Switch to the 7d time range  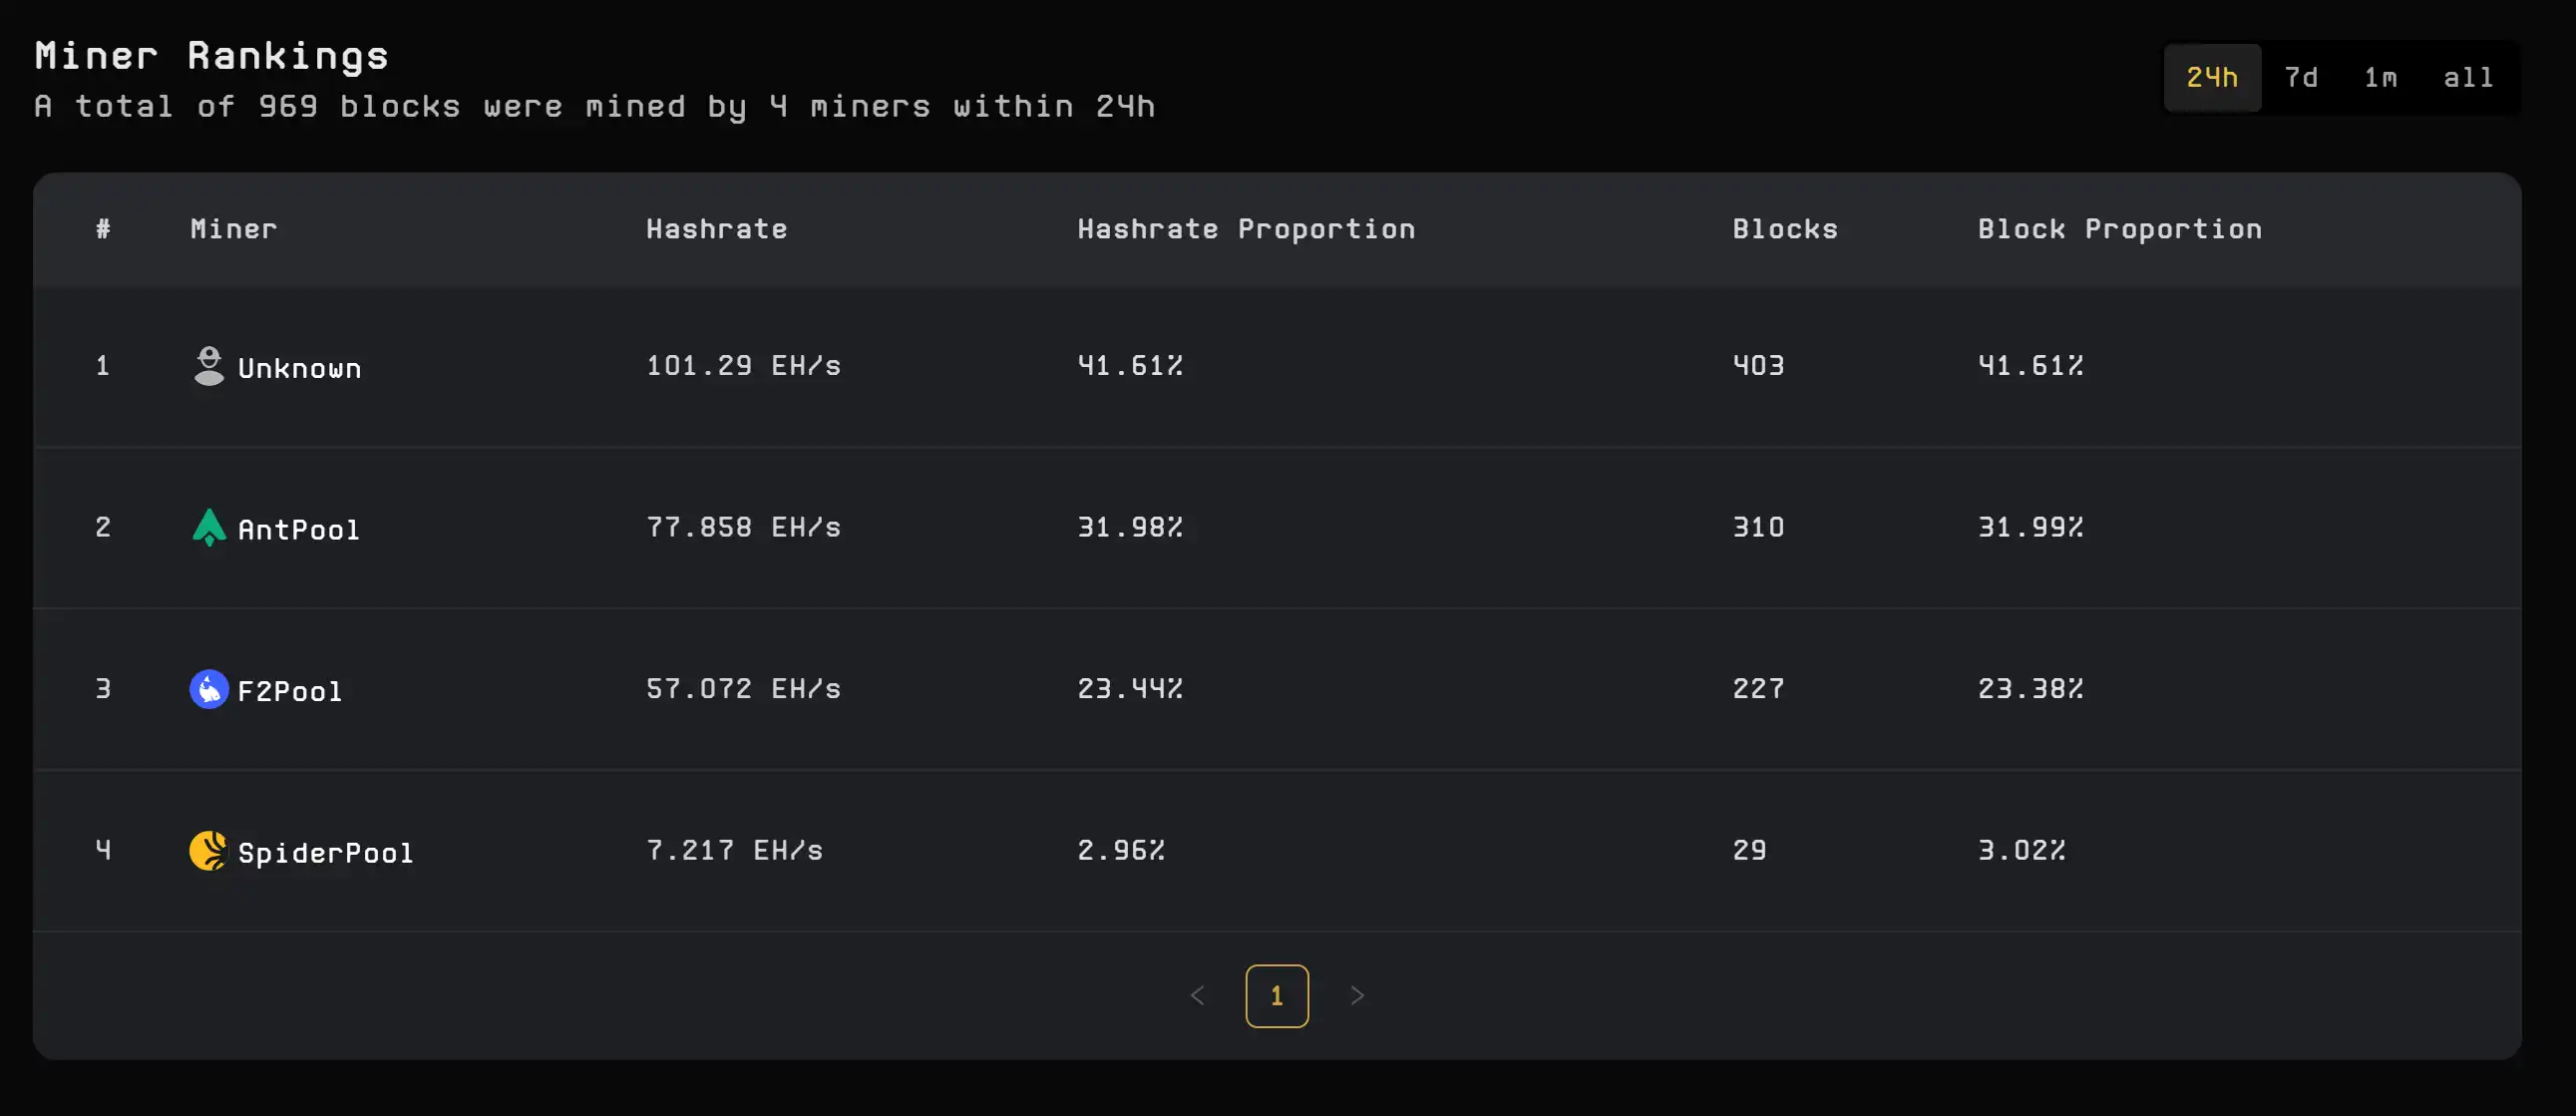pos(2301,78)
